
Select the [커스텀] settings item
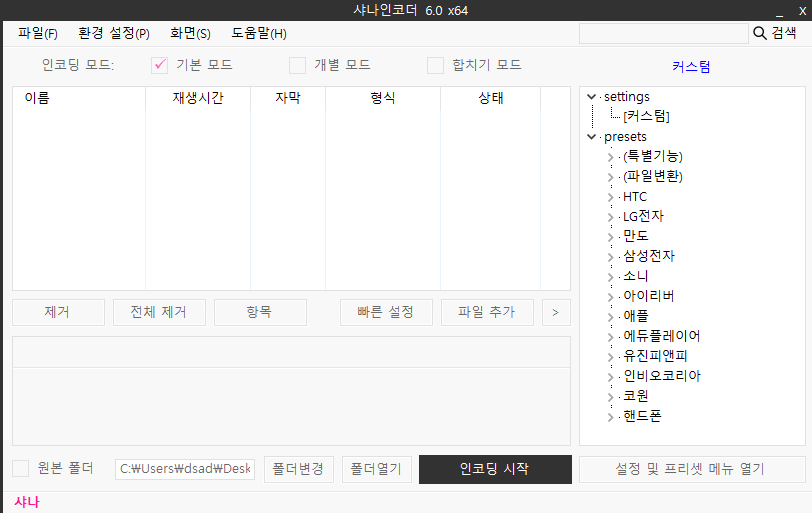pyautogui.click(x=646, y=116)
